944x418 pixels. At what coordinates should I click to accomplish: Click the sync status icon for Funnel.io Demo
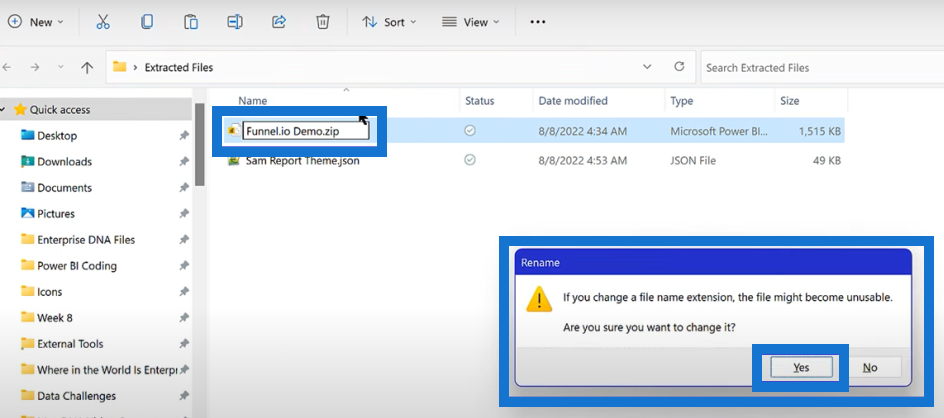tap(470, 131)
